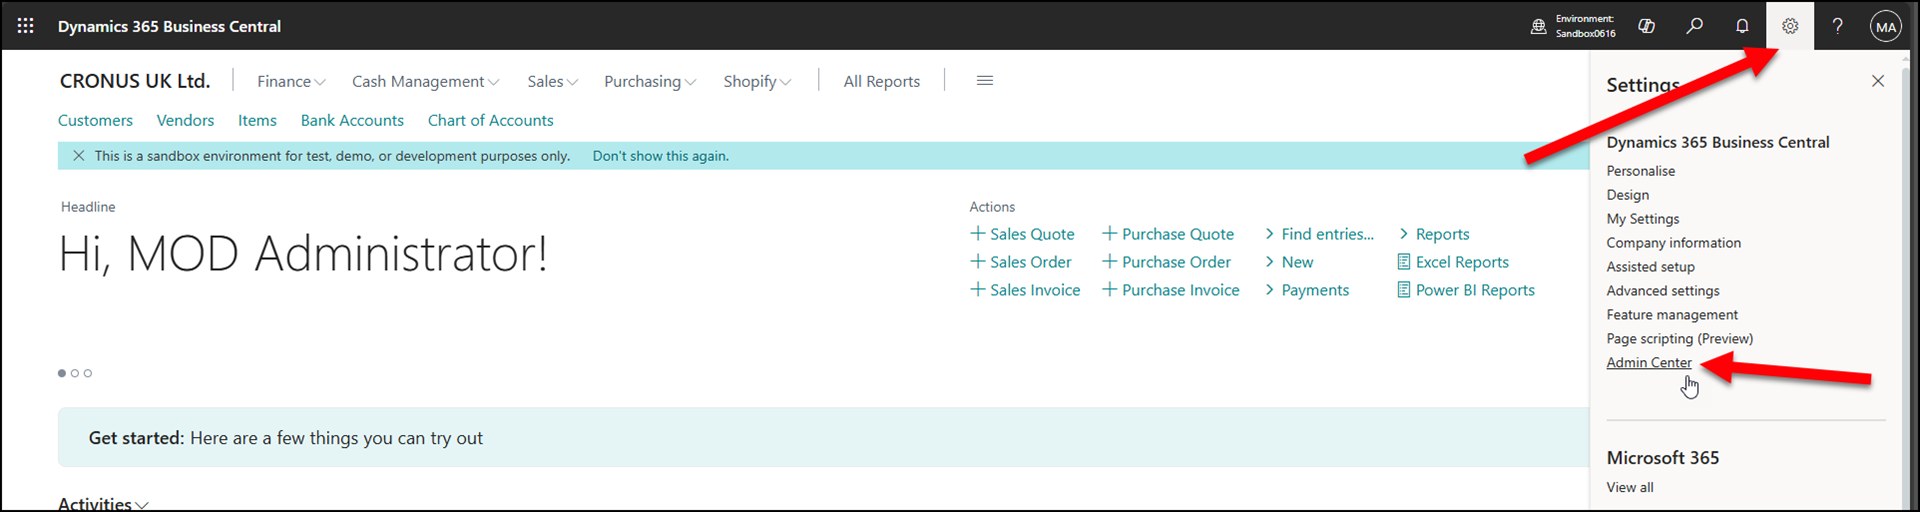
Task: Open the Copilot icon in header
Action: point(1646,26)
